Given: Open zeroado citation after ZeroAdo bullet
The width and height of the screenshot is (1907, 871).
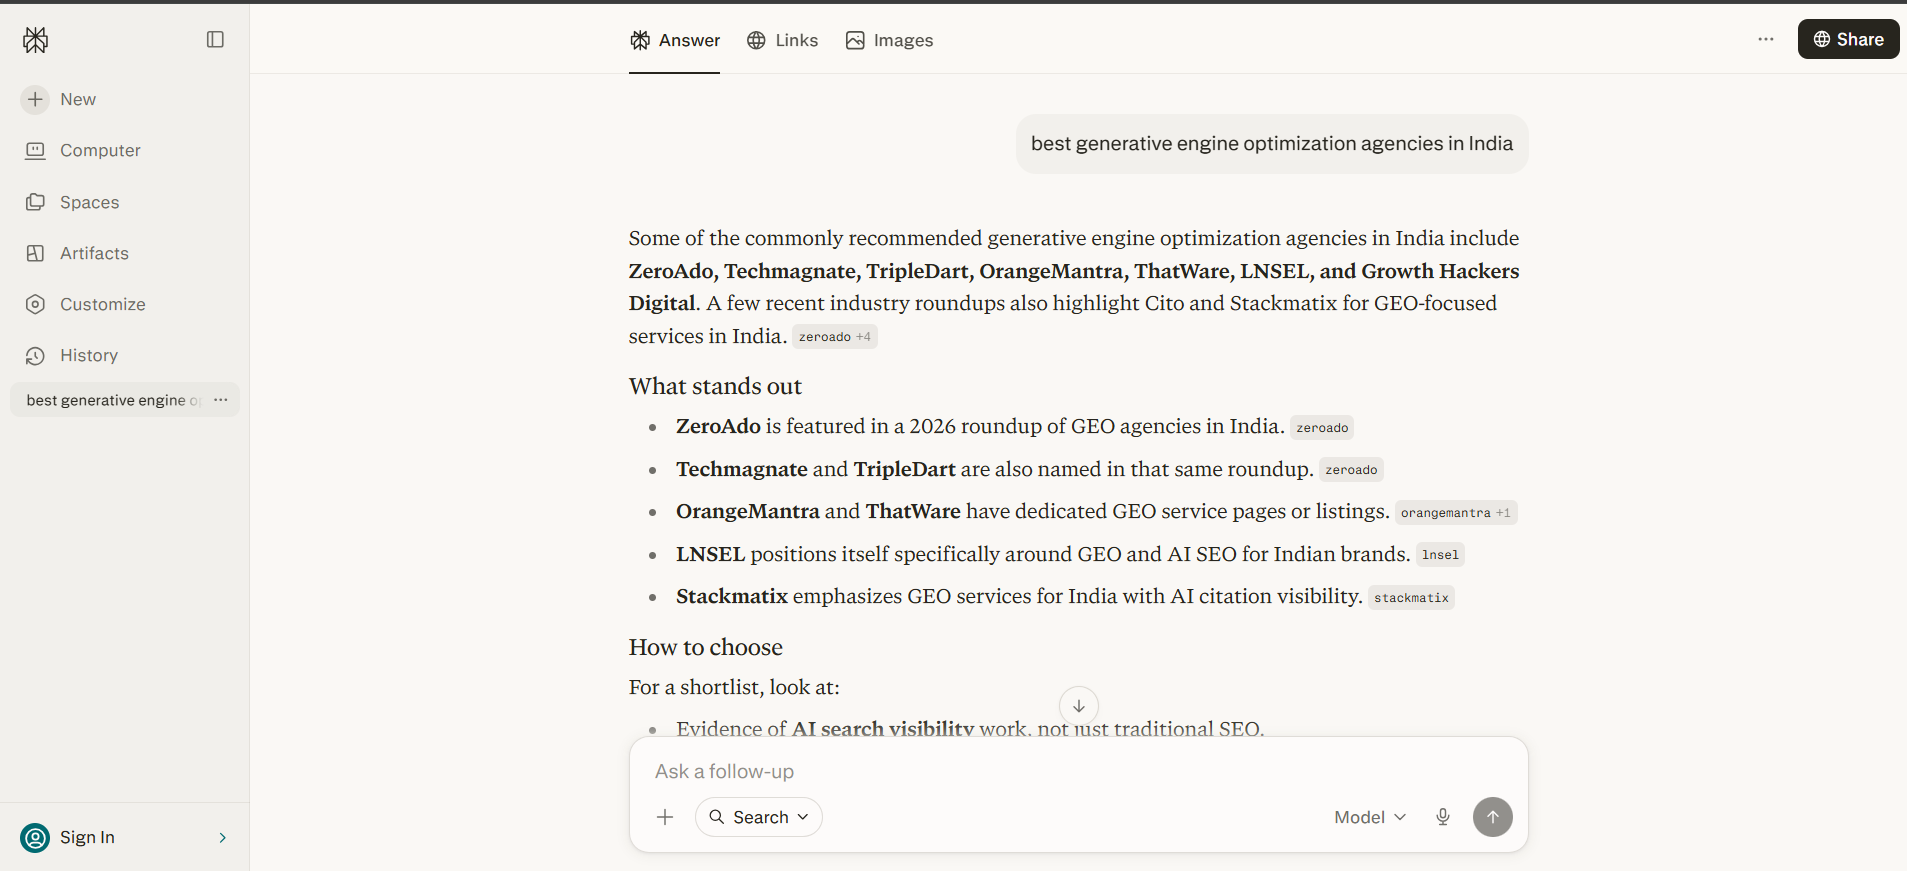Looking at the screenshot, I should (x=1322, y=428).
